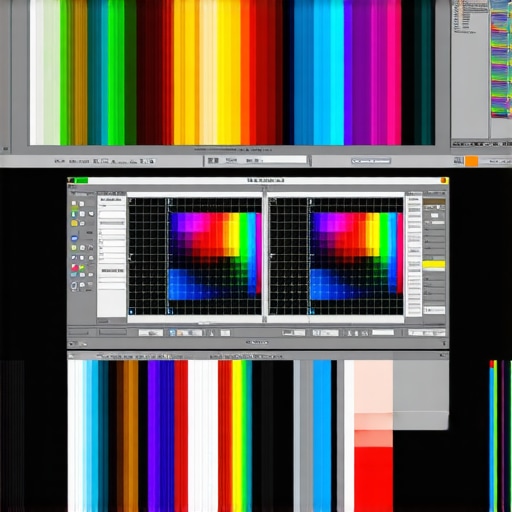Click the left color grid view
This screenshot has width=512, height=512.
[195, 256]
